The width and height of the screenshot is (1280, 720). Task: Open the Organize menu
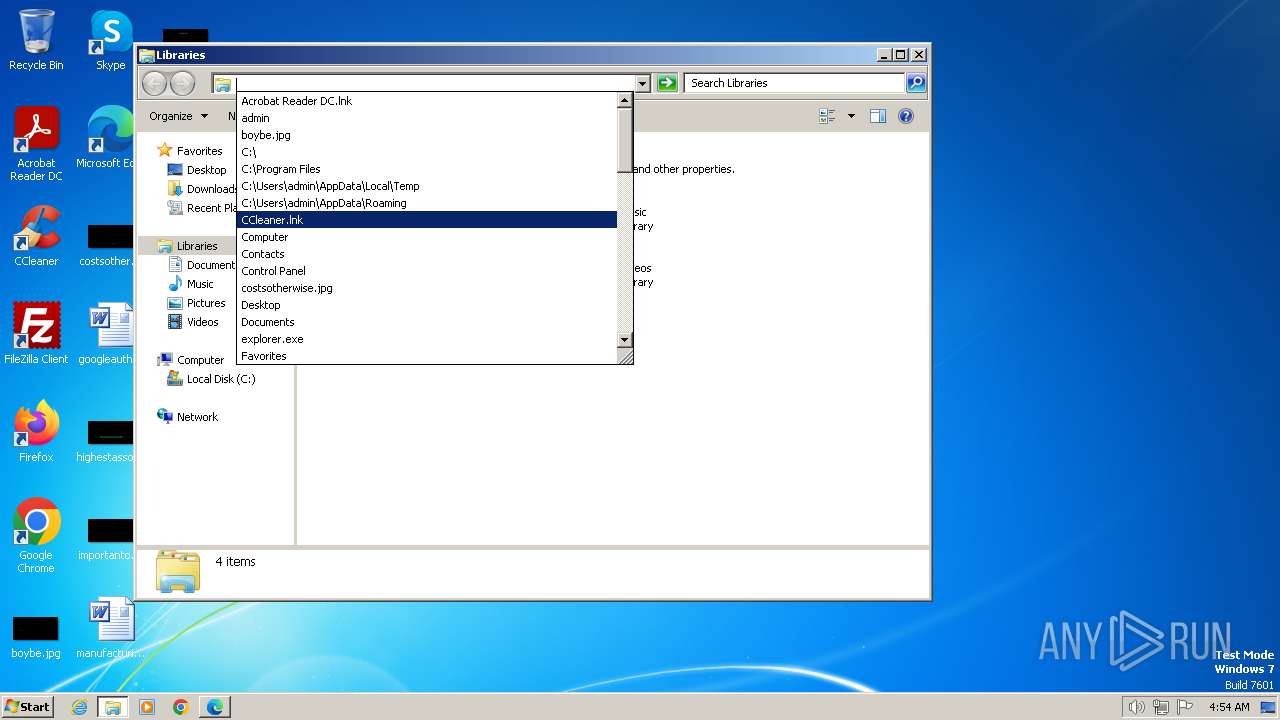178,116
